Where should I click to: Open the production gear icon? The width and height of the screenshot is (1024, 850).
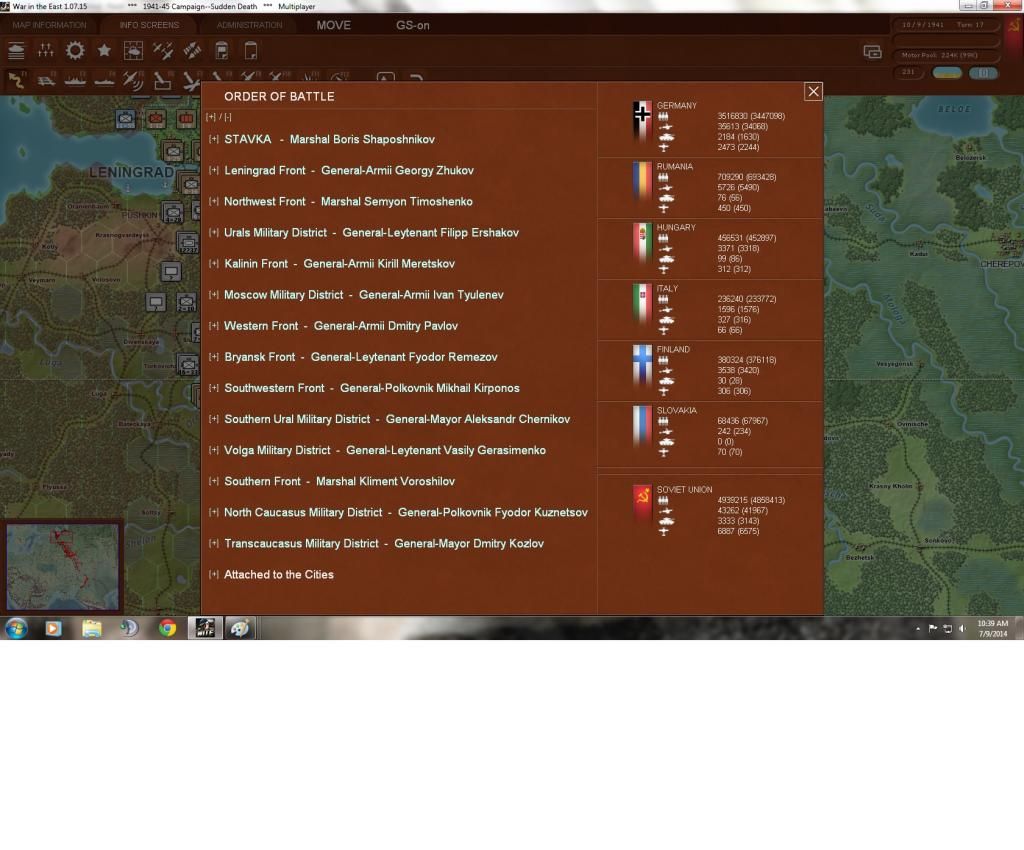75,50
